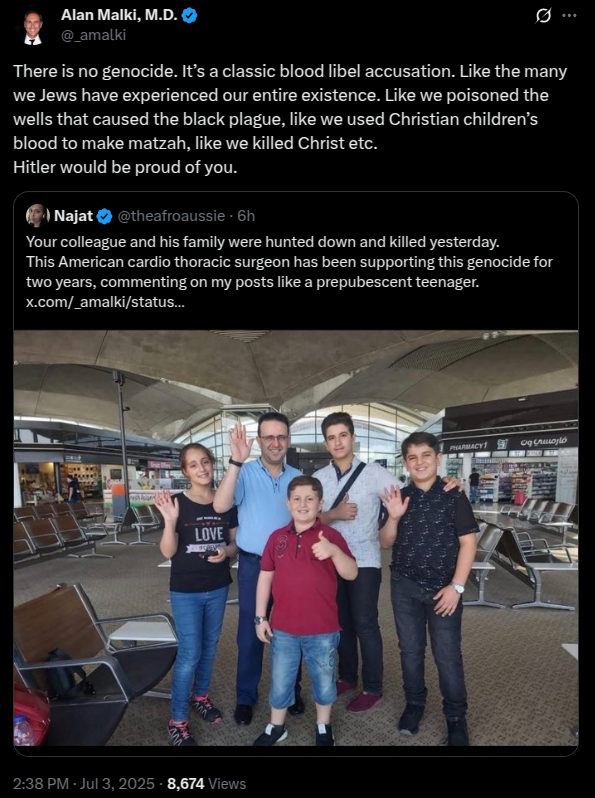Click the 8,674 Views count
The image size is (595, 798).
207,783
